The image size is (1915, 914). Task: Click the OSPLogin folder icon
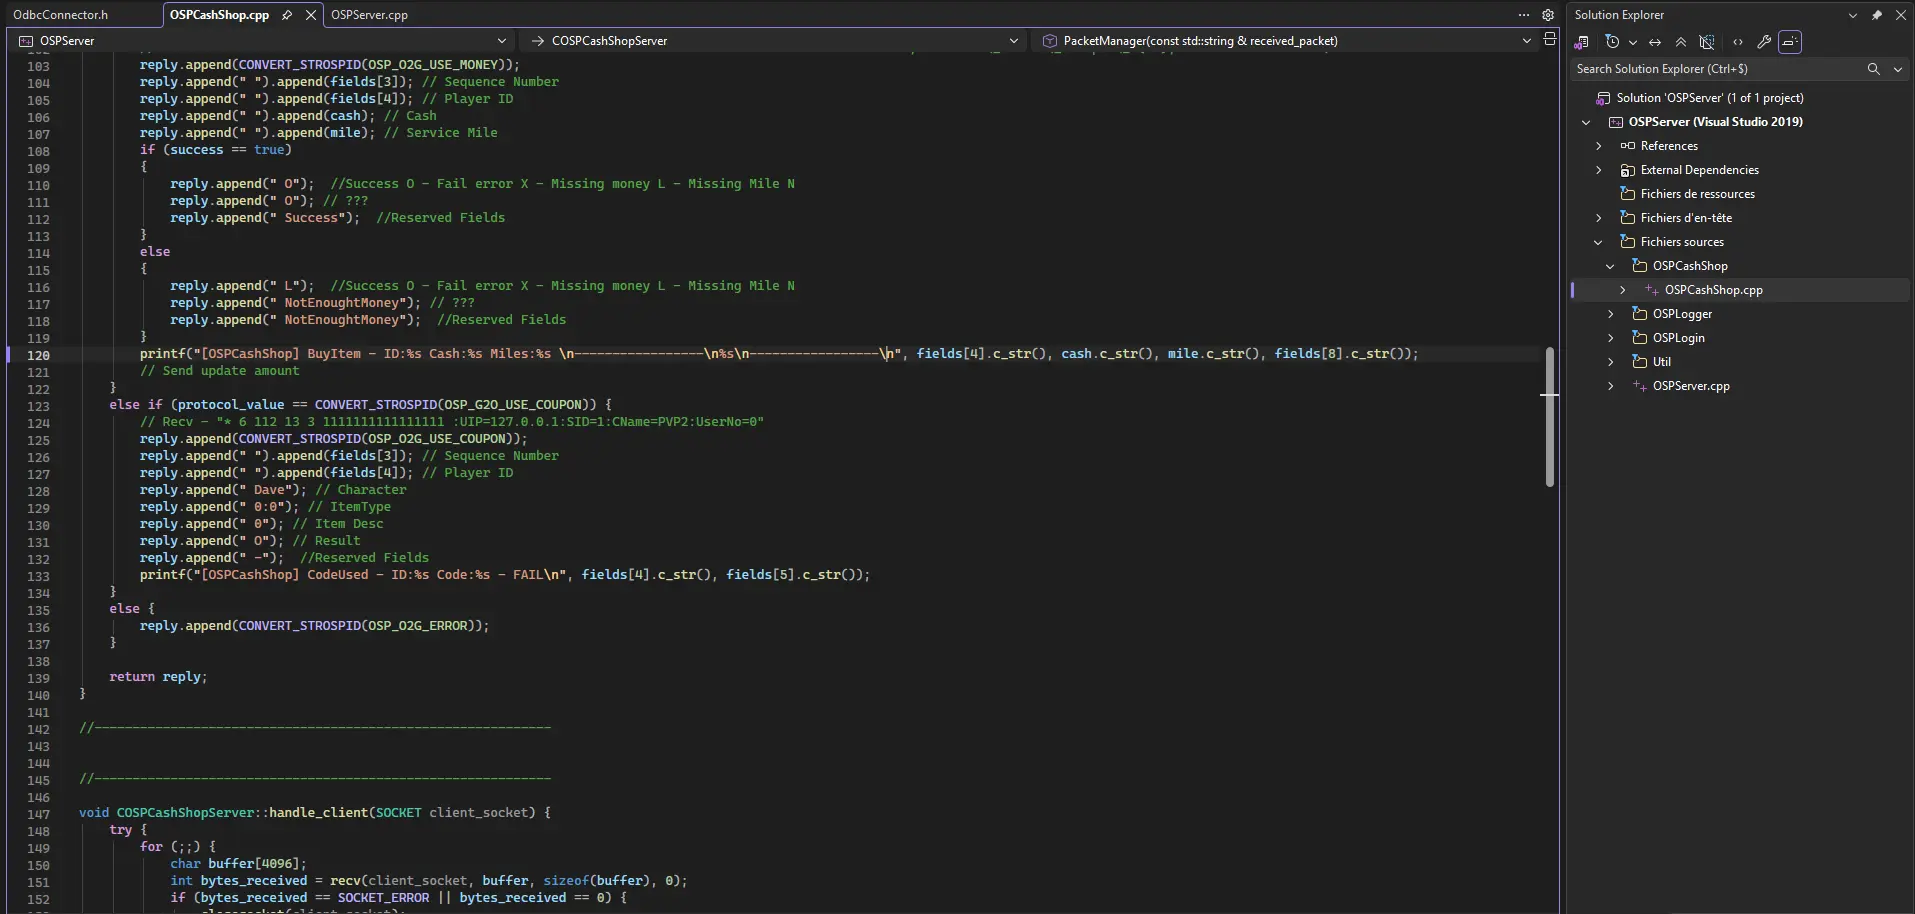tap(1639, 338)
